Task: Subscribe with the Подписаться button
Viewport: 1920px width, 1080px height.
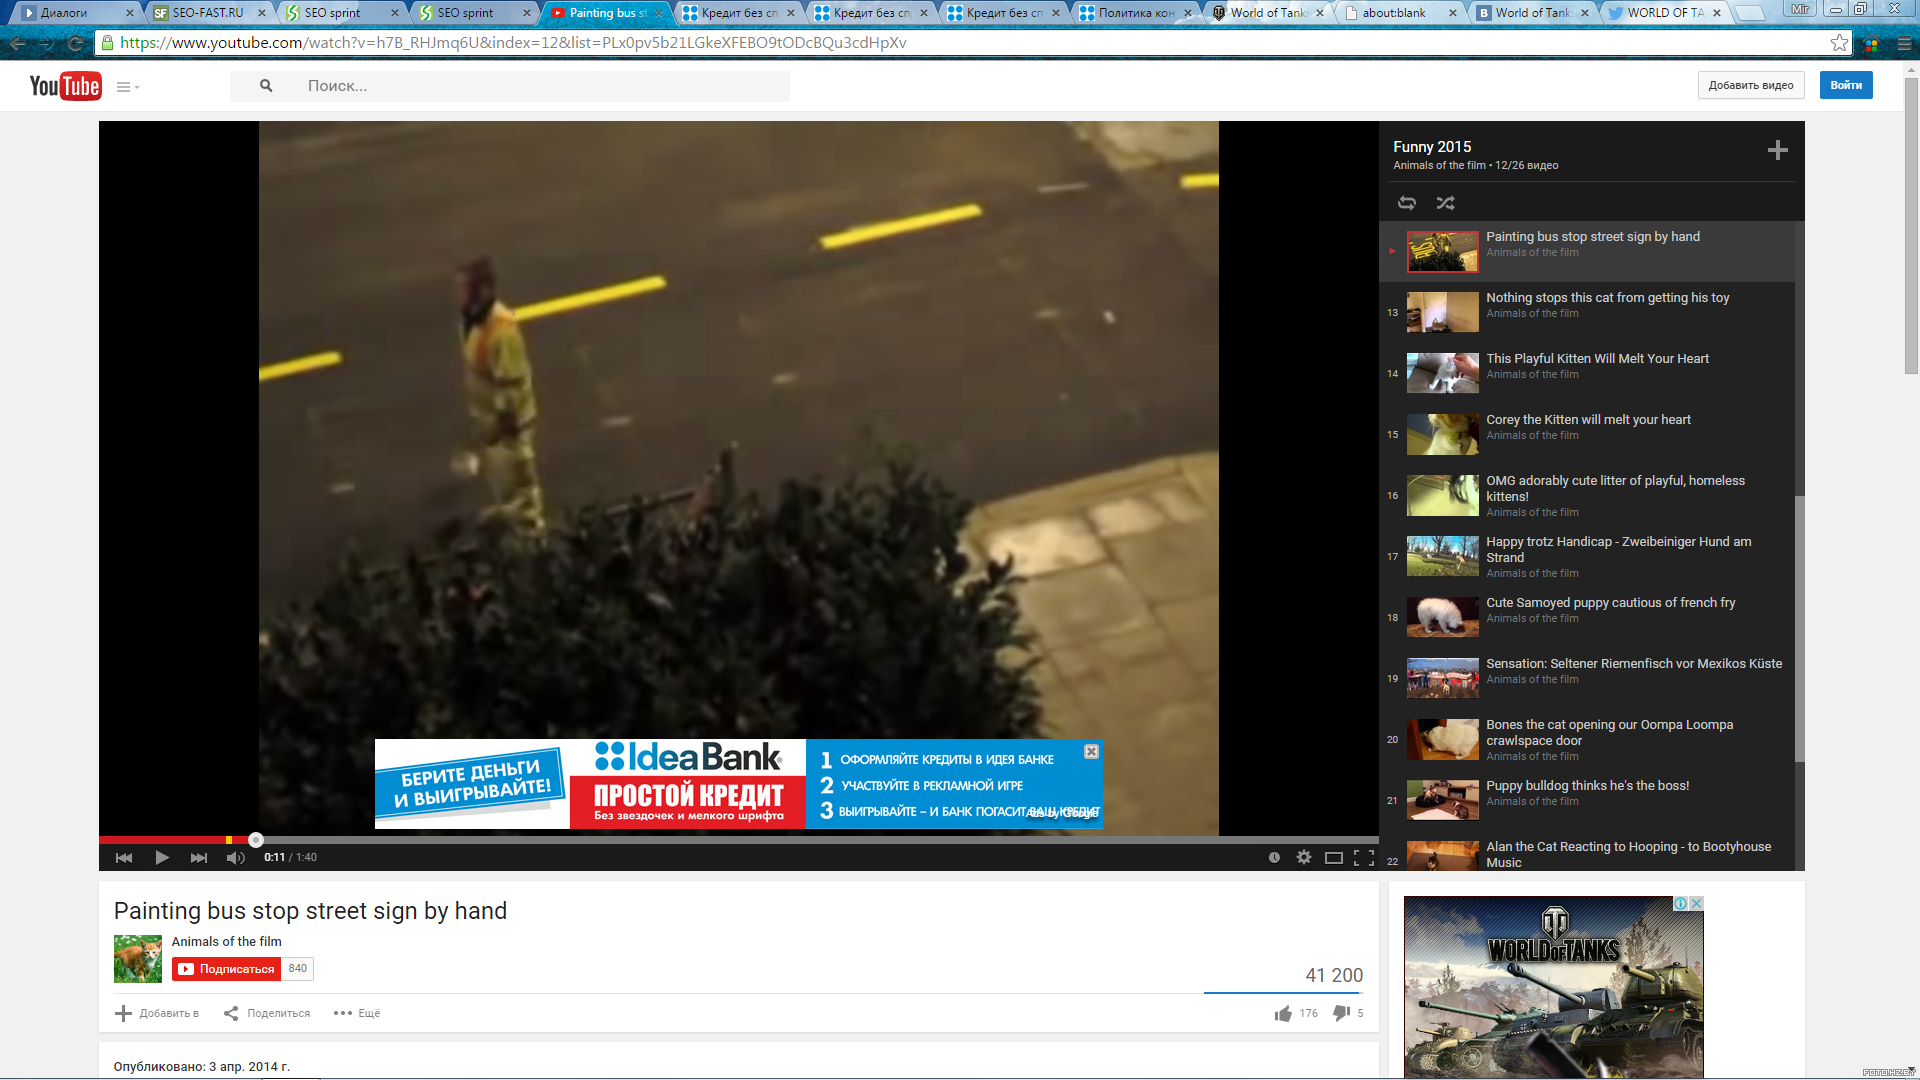Action: pos(227,969)
